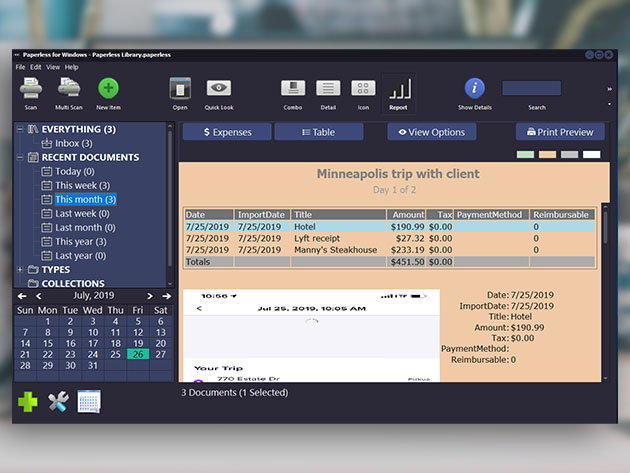Choose the green color swatch
The width and height of the screenshot is (630, 473).
point(525,155)
